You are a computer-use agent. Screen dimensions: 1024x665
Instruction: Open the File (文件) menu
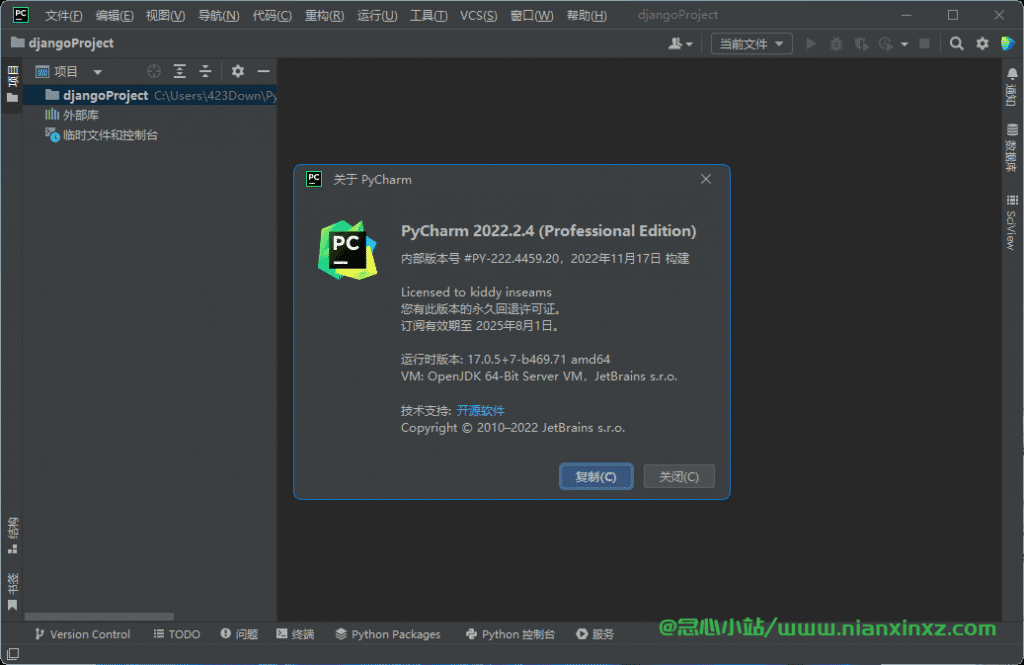(63, 15)
